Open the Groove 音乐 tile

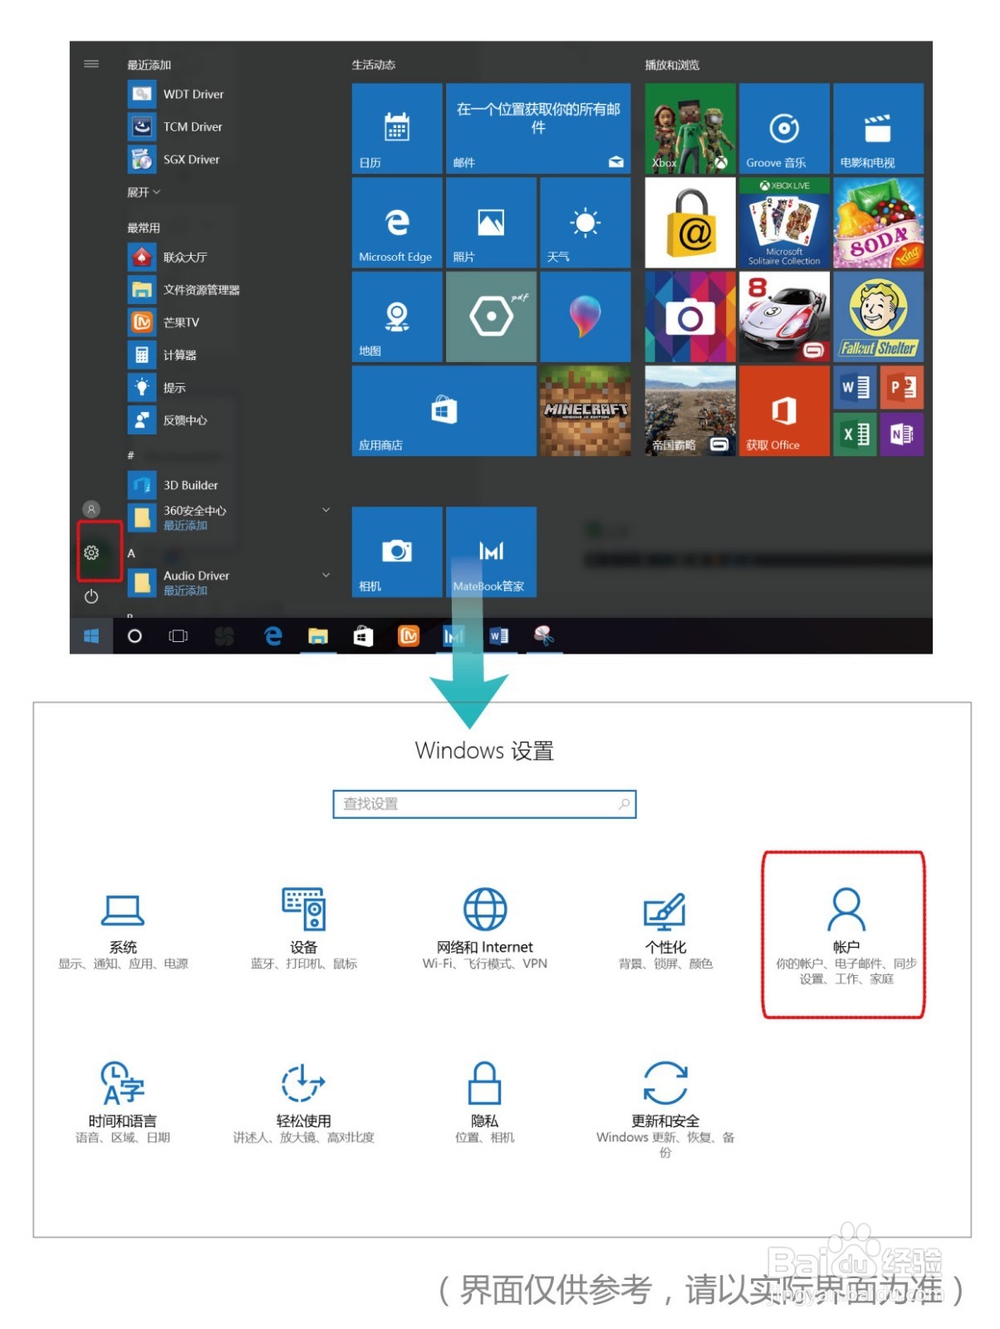coord(784,128)
